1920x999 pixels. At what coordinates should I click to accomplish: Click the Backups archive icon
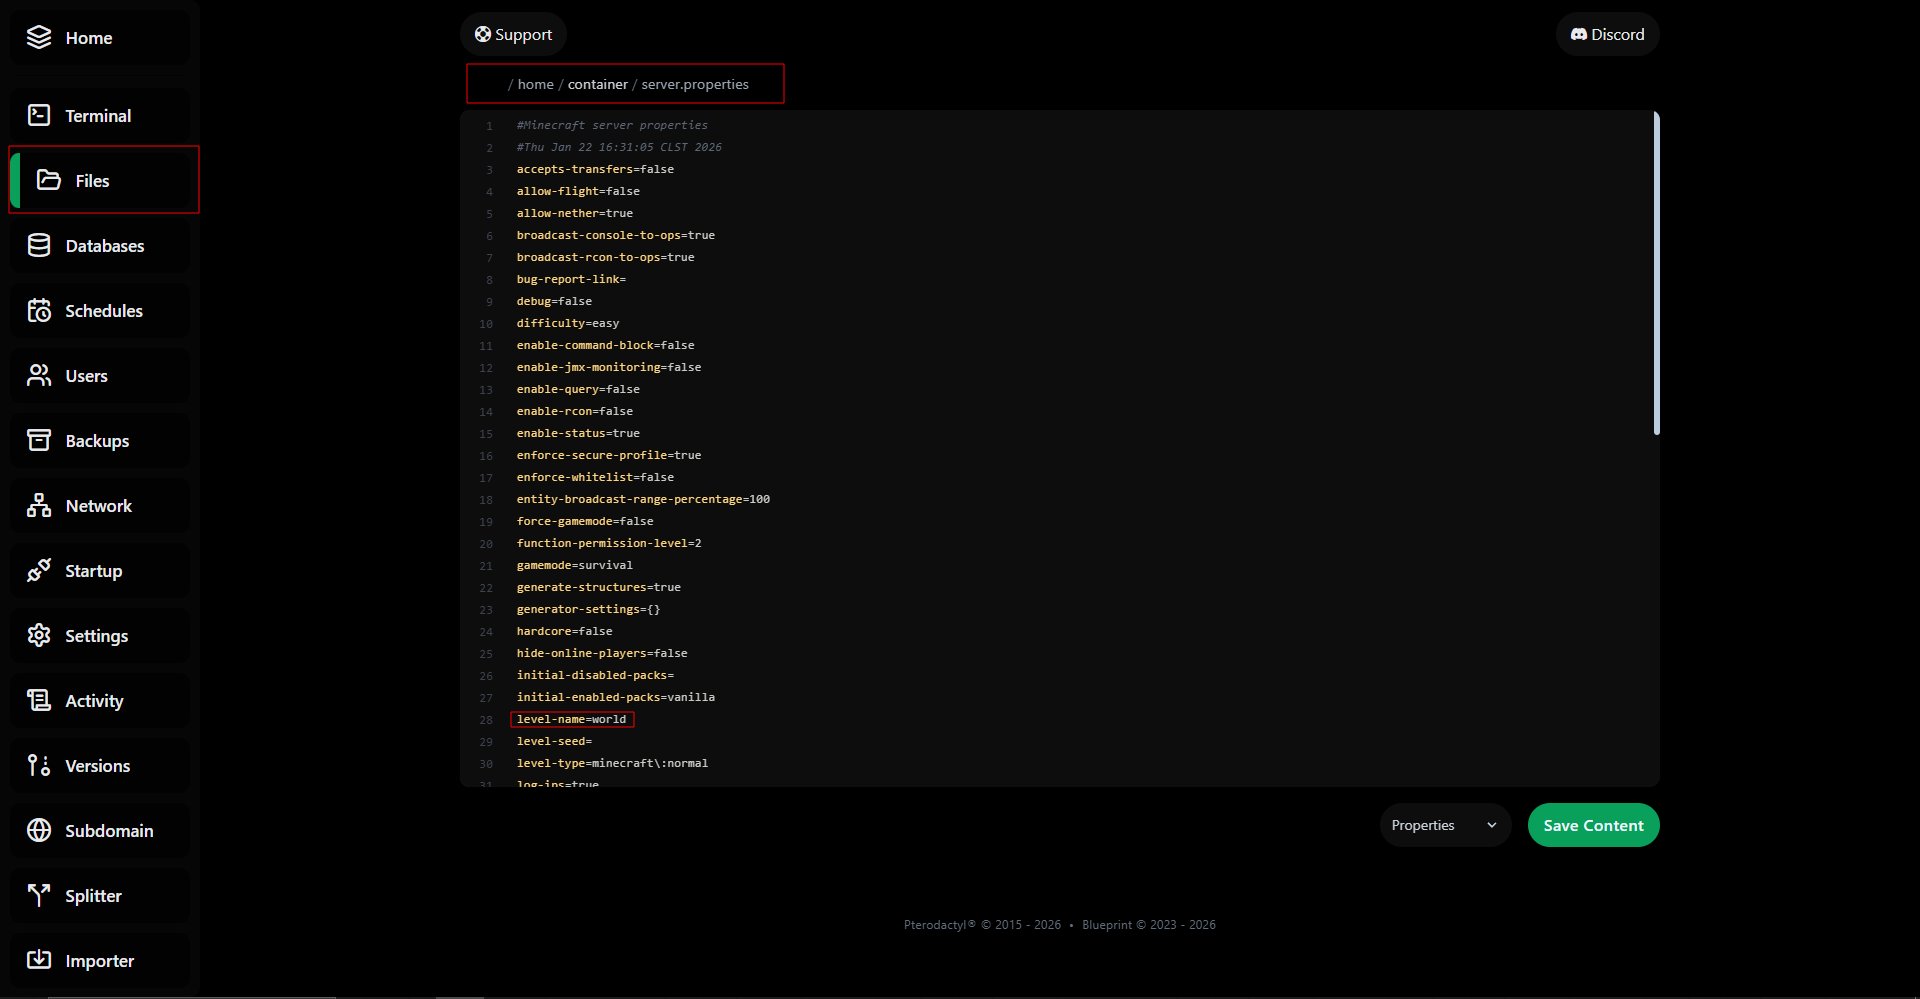39,440
